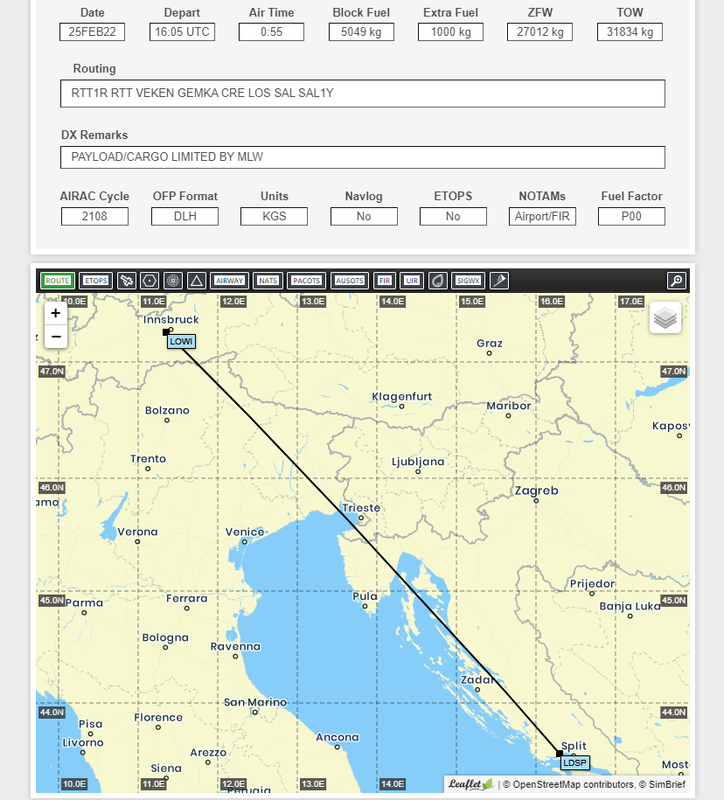Toggle the VOR compass rose icon
The image size is (724, 800).
point(173,281)
